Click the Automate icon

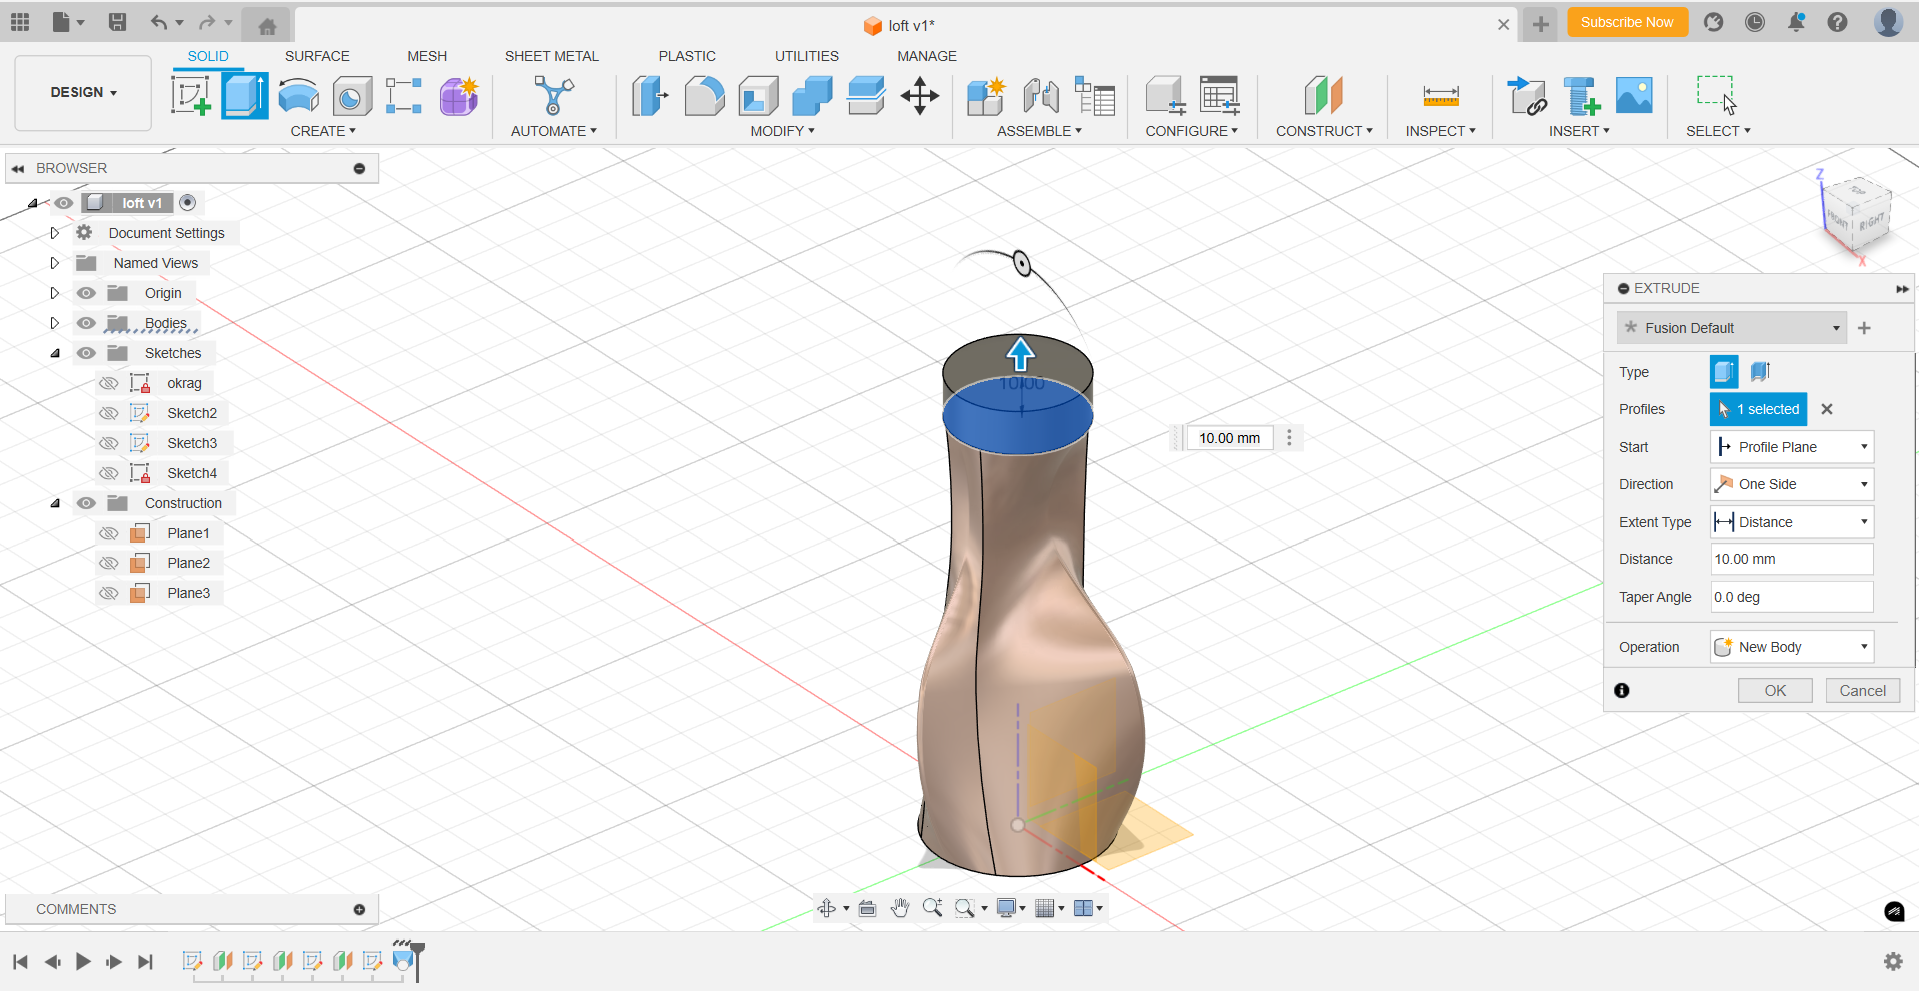553,96
